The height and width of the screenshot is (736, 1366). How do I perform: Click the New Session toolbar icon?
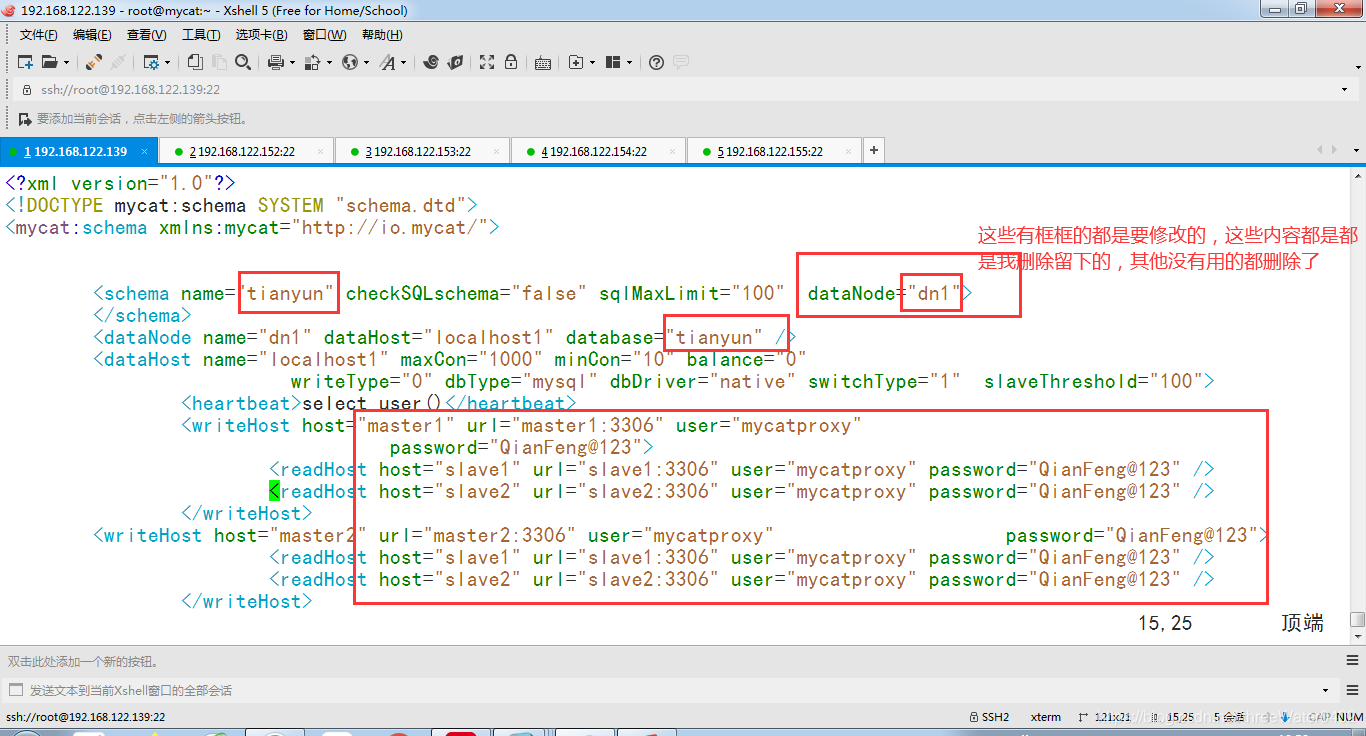click(26, 62)
